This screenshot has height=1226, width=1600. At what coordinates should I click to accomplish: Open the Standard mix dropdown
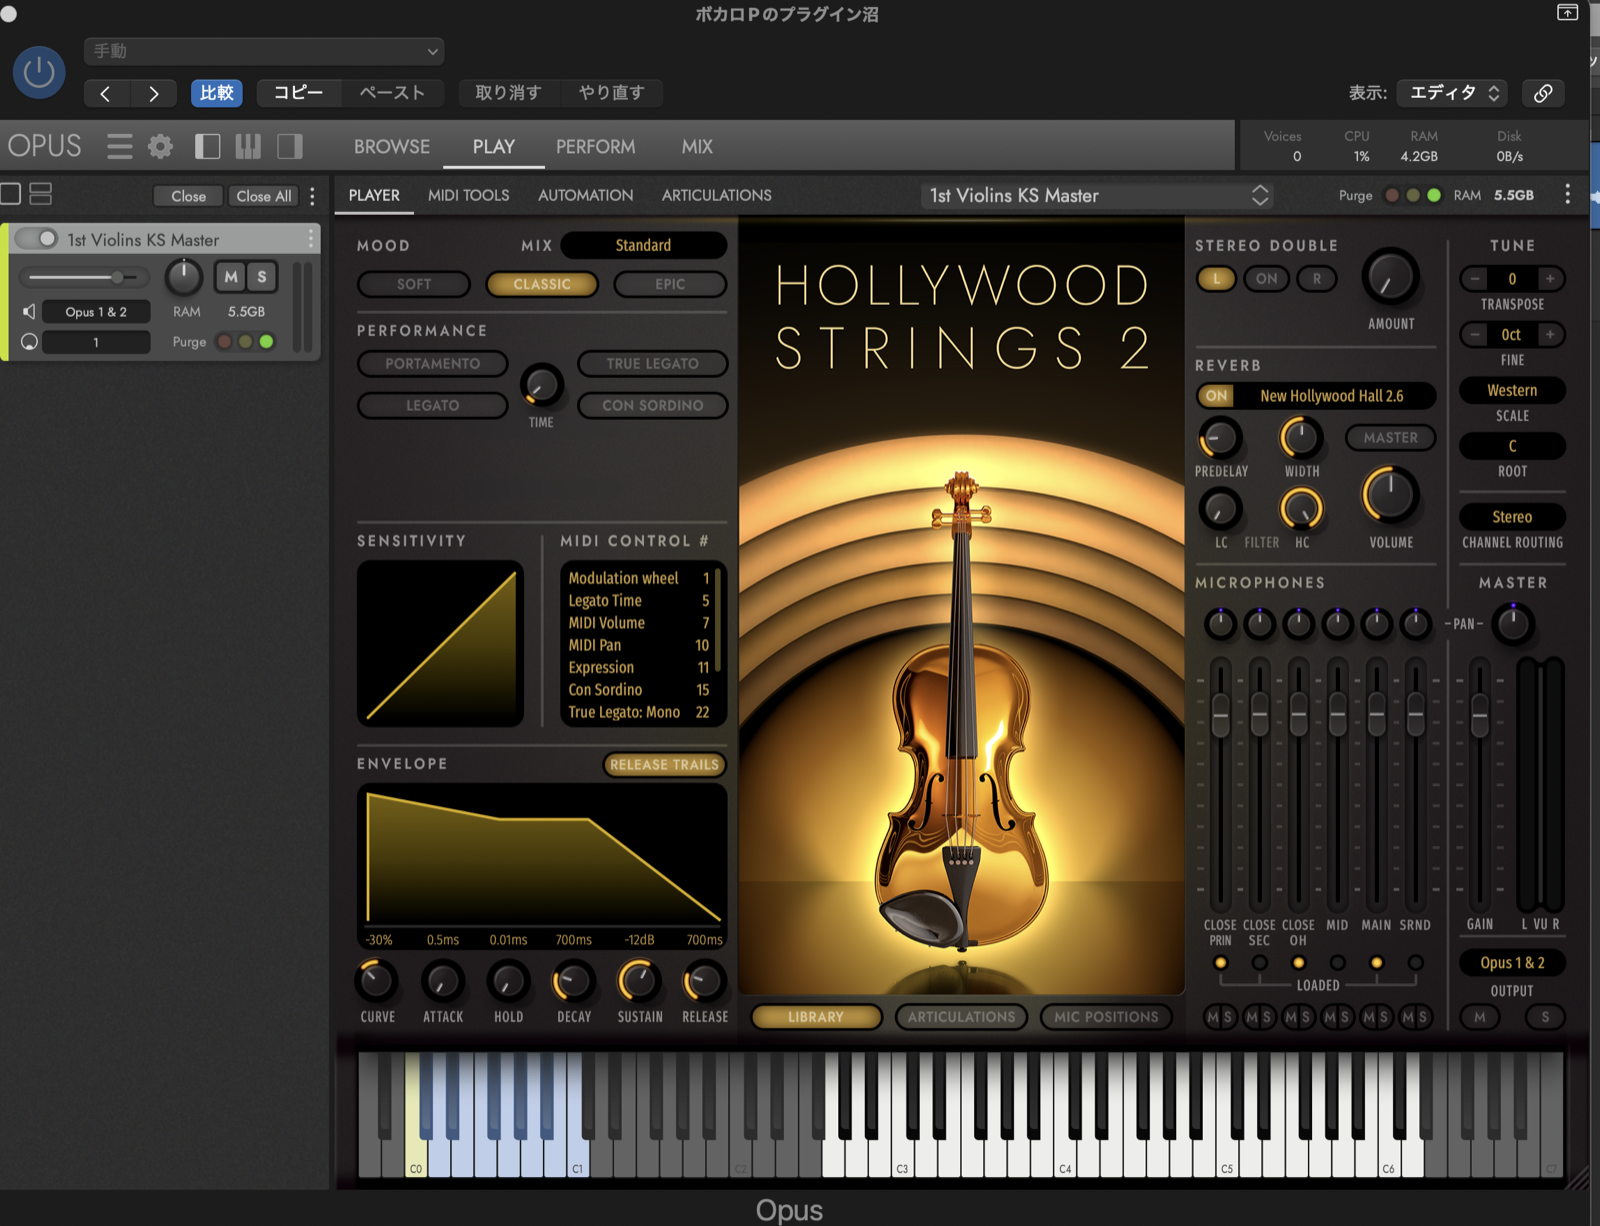point(643,245)
